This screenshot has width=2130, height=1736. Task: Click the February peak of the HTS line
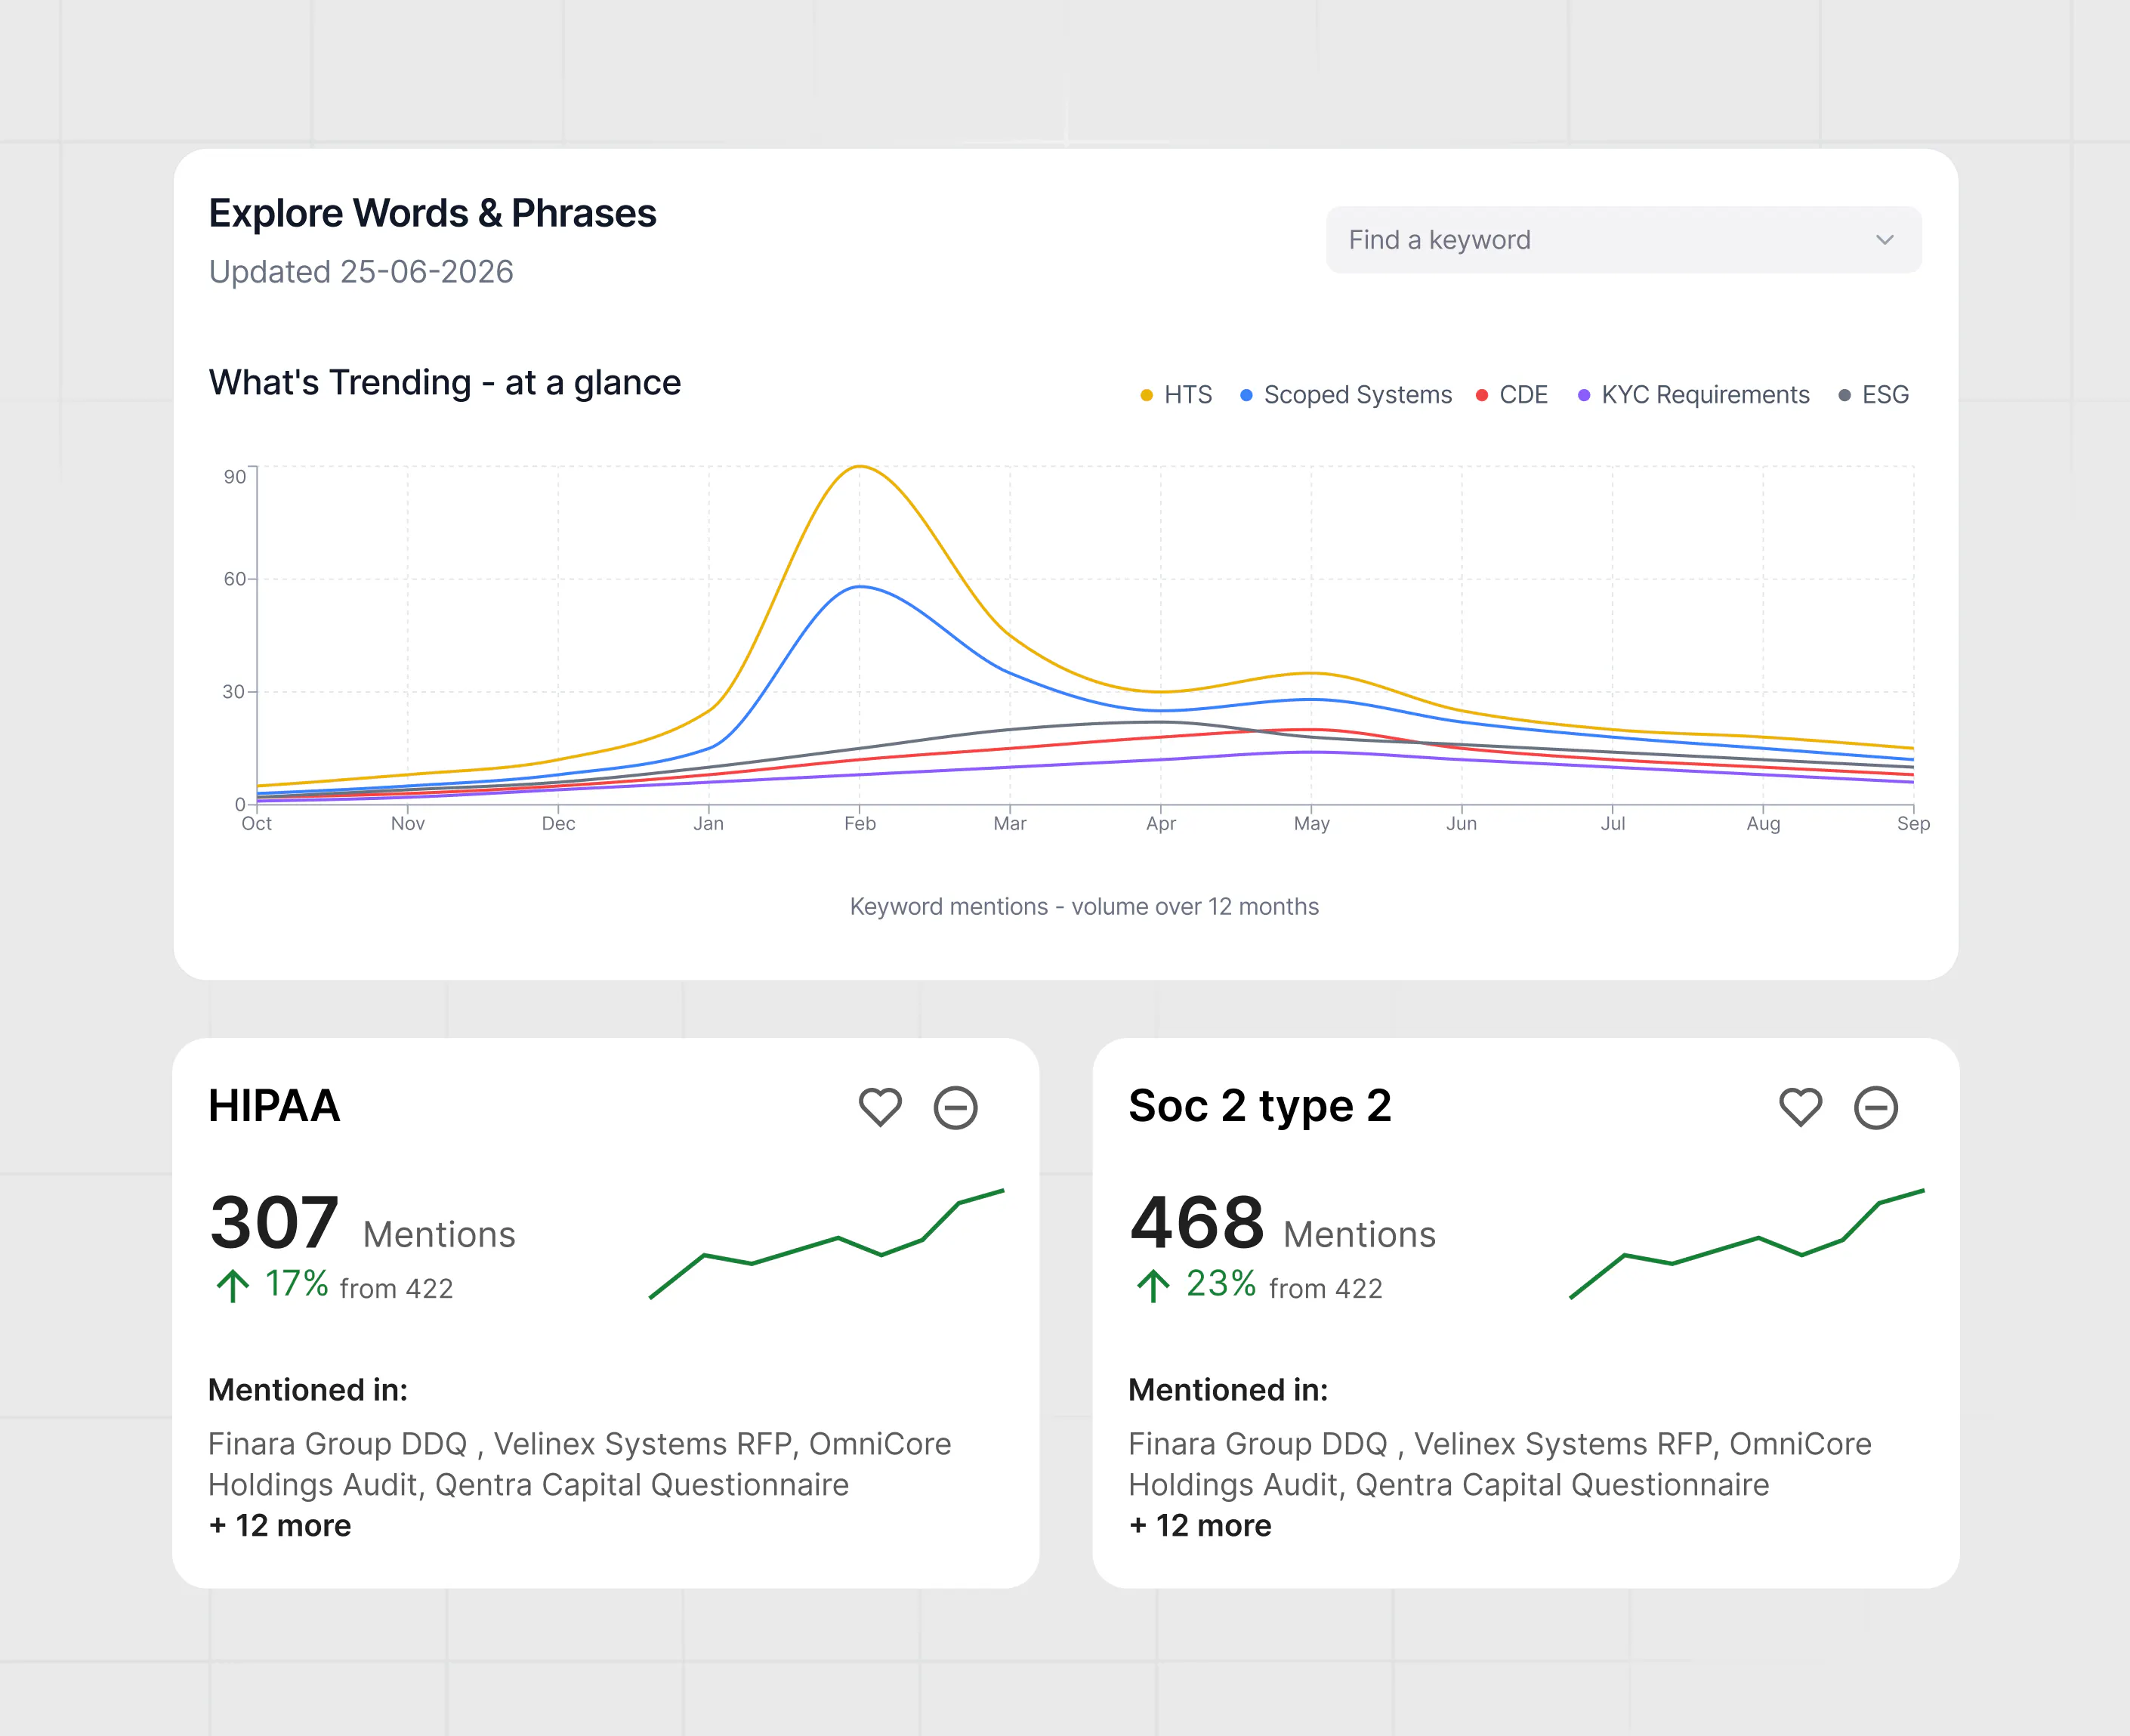tap(862, 468)
